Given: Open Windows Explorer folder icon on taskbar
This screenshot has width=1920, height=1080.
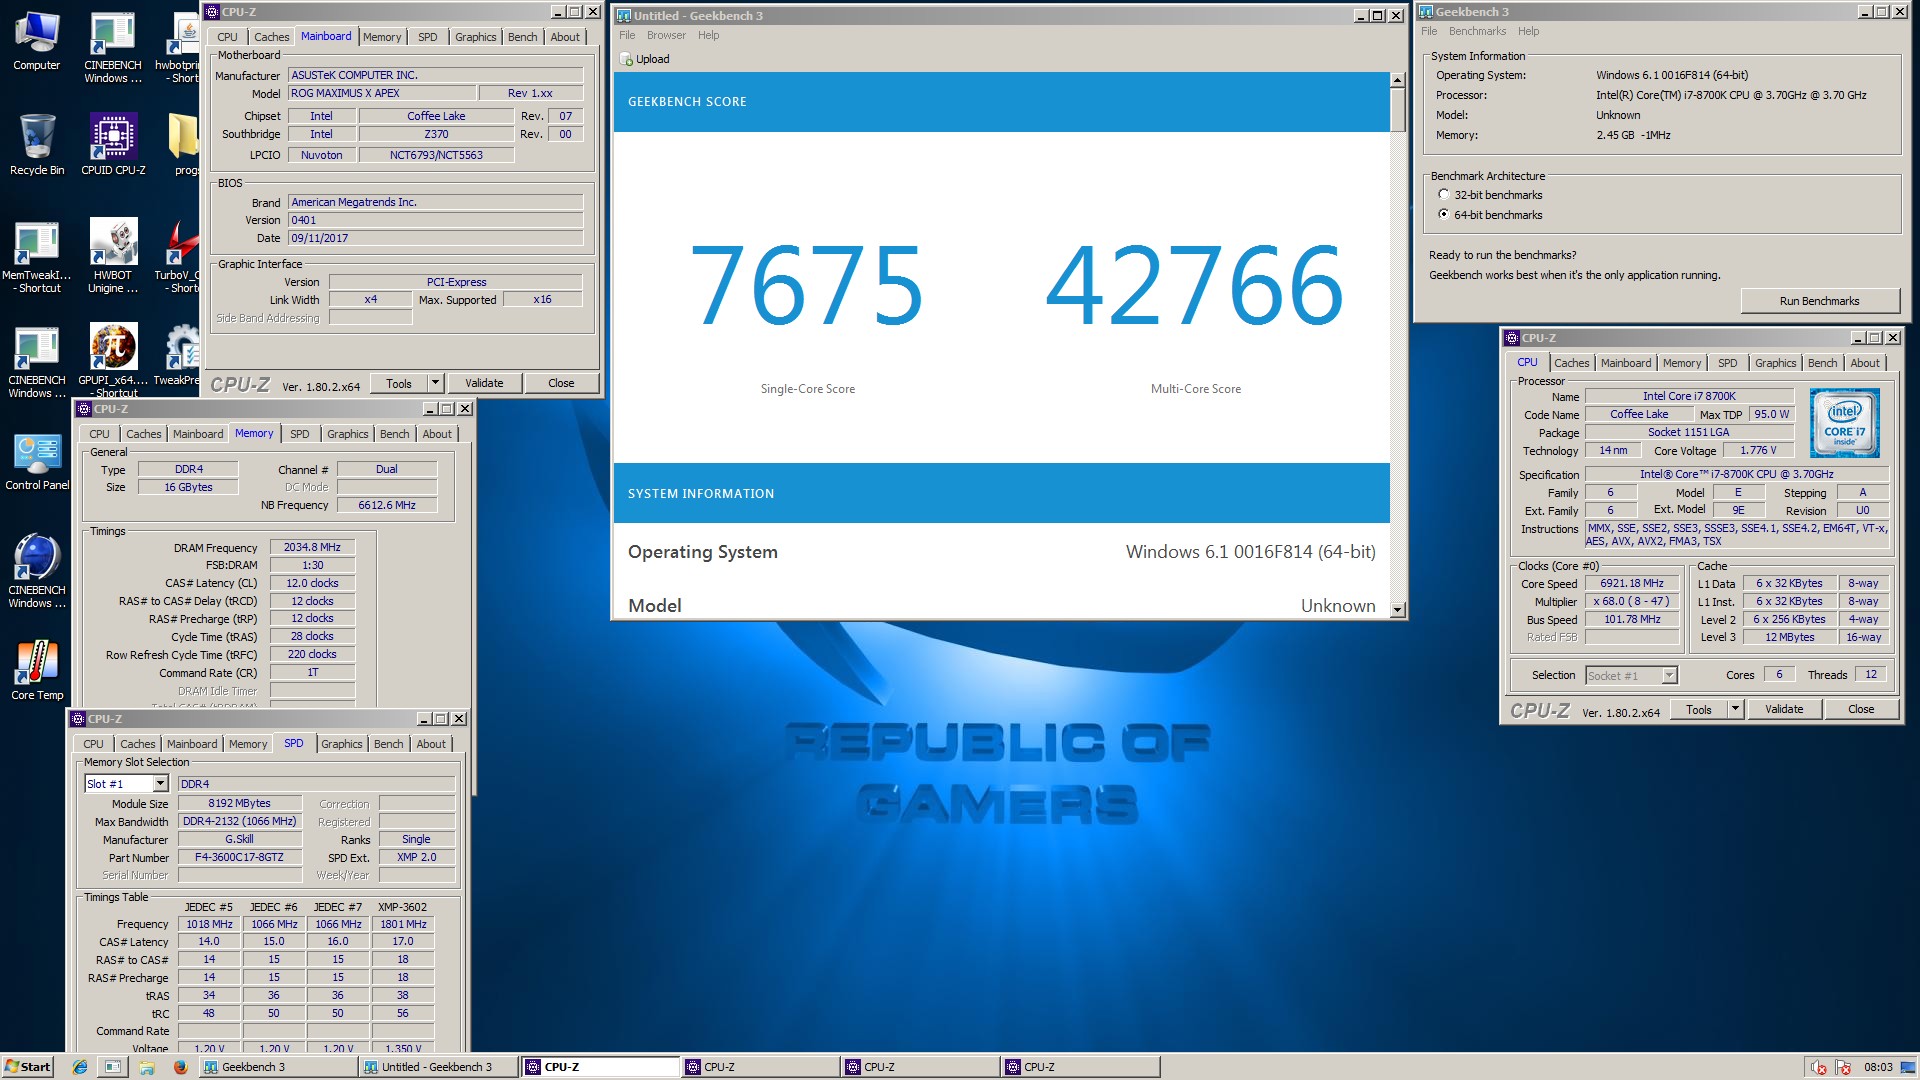Looking at the screenshot, I should (x=147, y=1067).
